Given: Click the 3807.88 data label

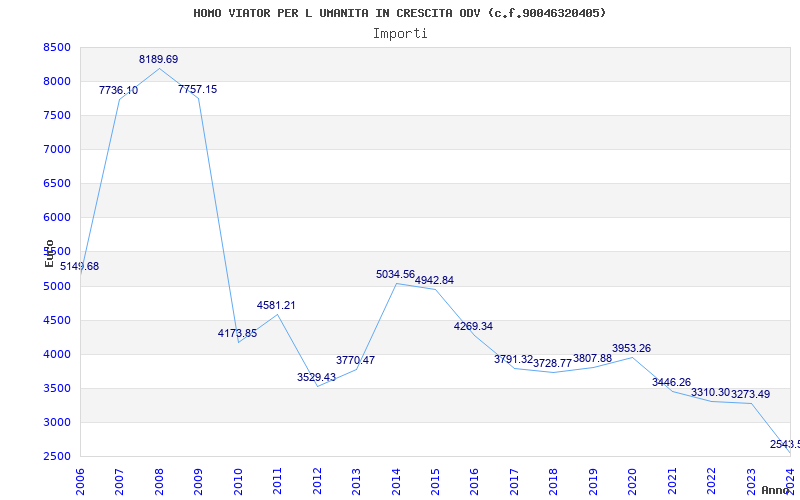Looking at the screenshot, I should pos(592,358).
